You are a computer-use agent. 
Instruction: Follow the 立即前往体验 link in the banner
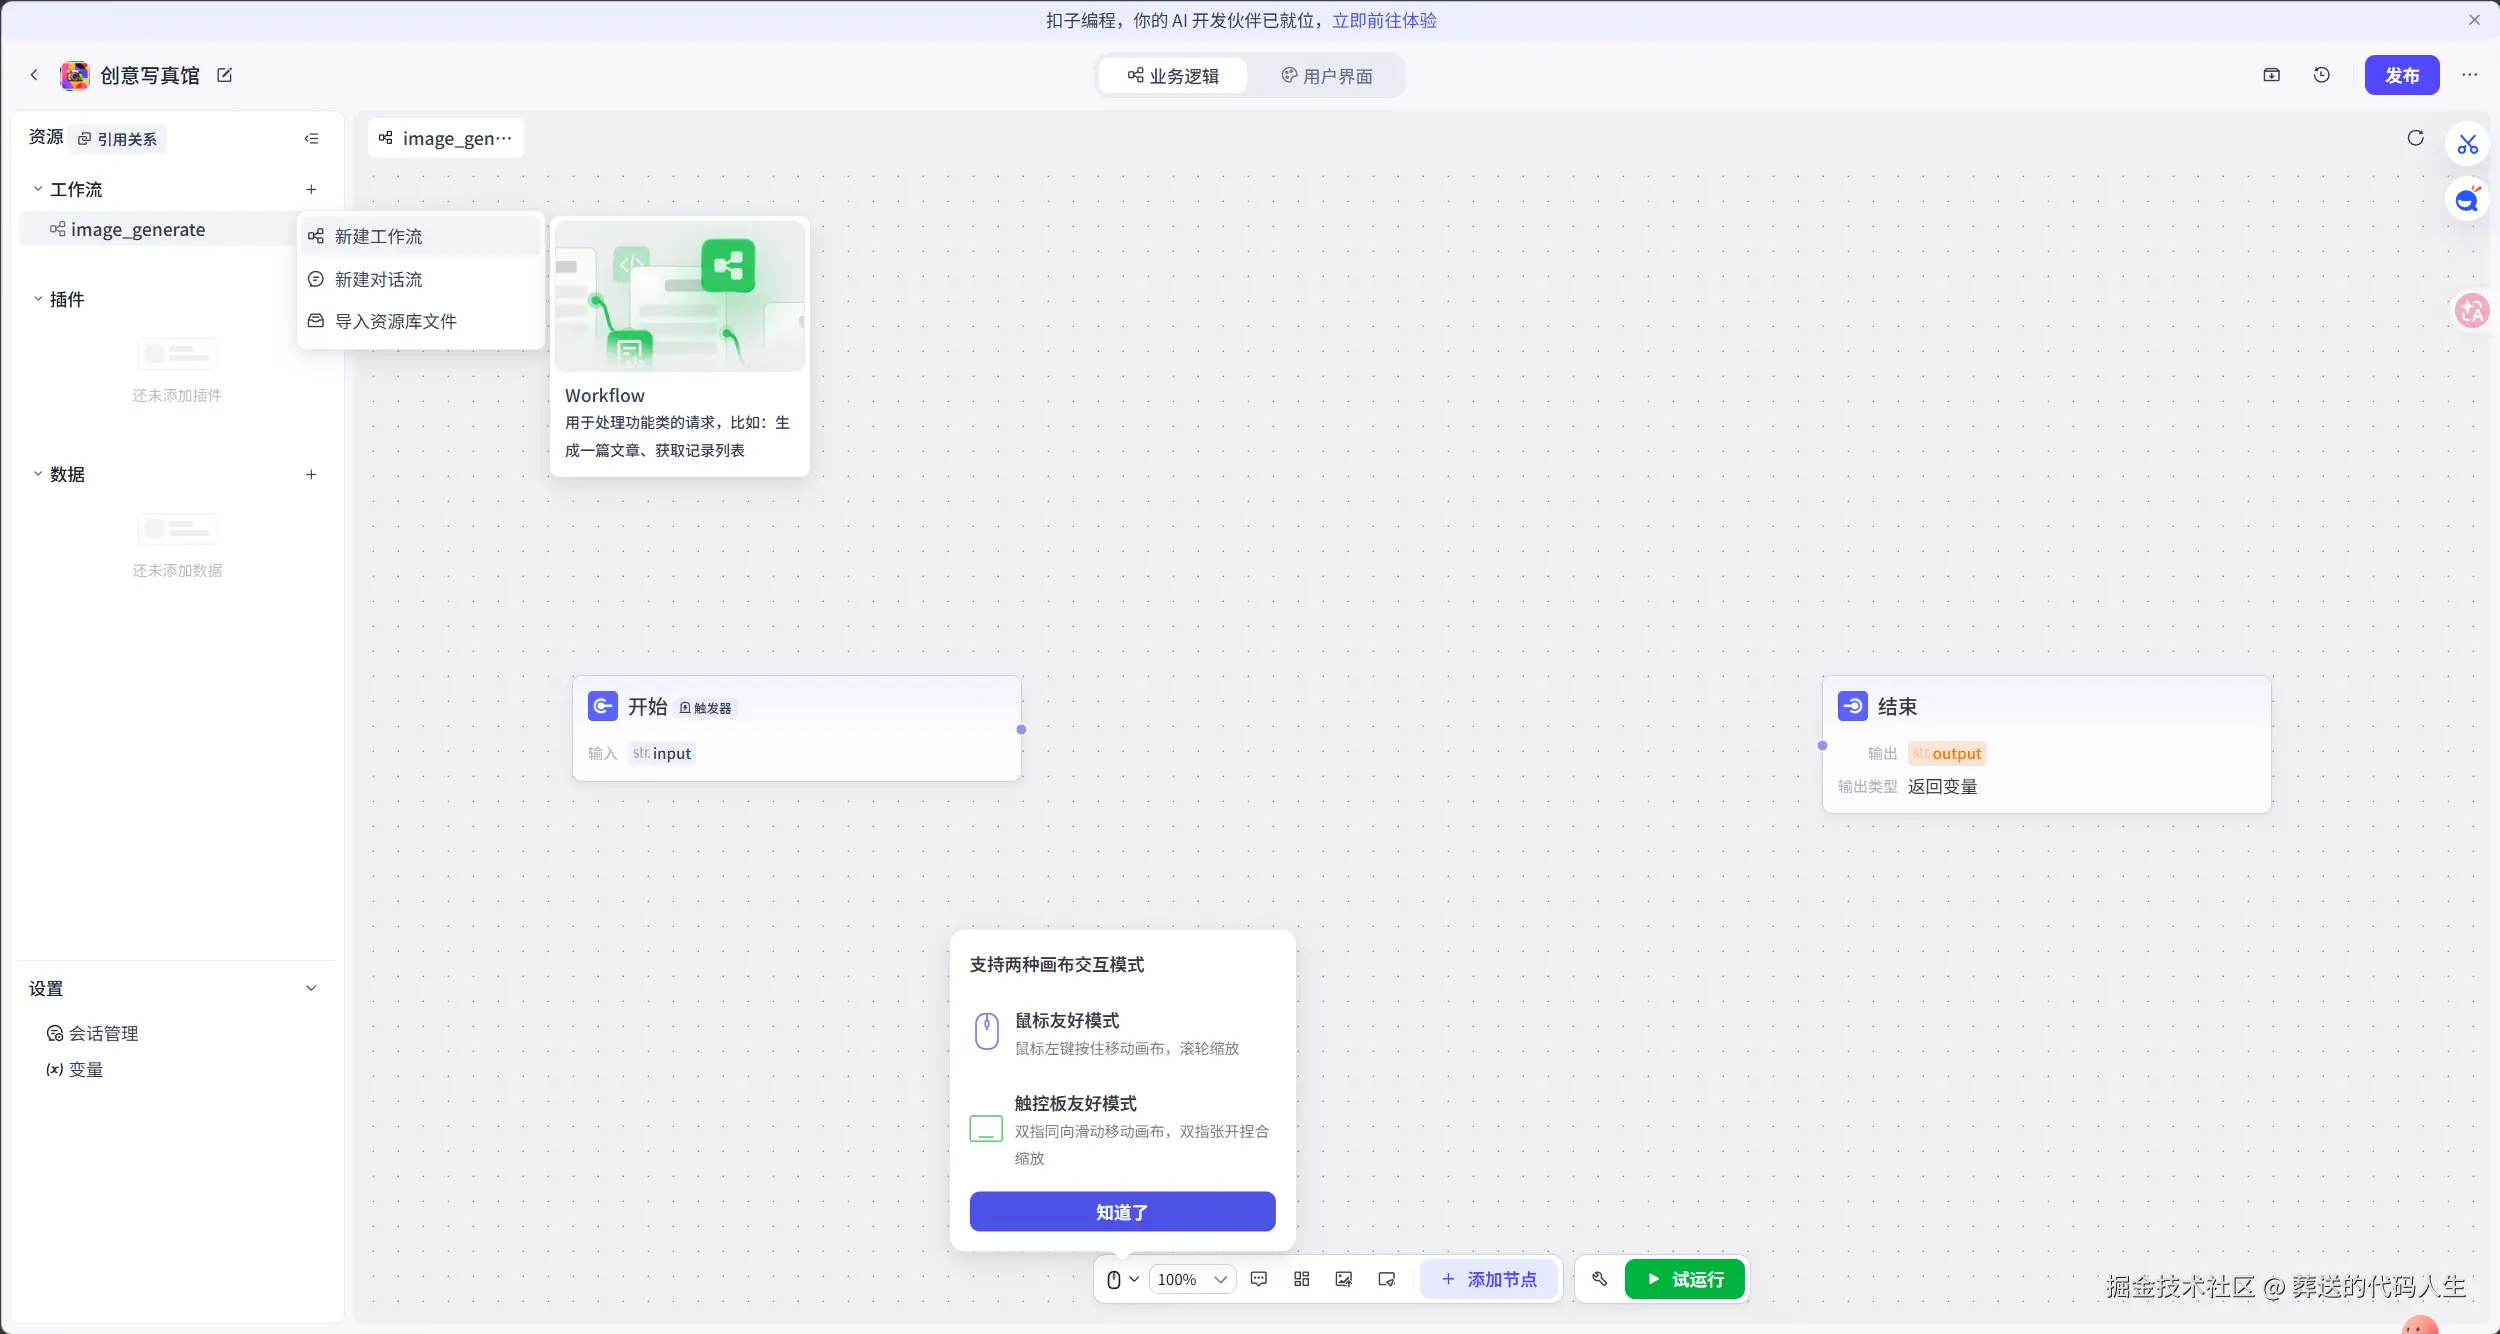[1384, 20]
